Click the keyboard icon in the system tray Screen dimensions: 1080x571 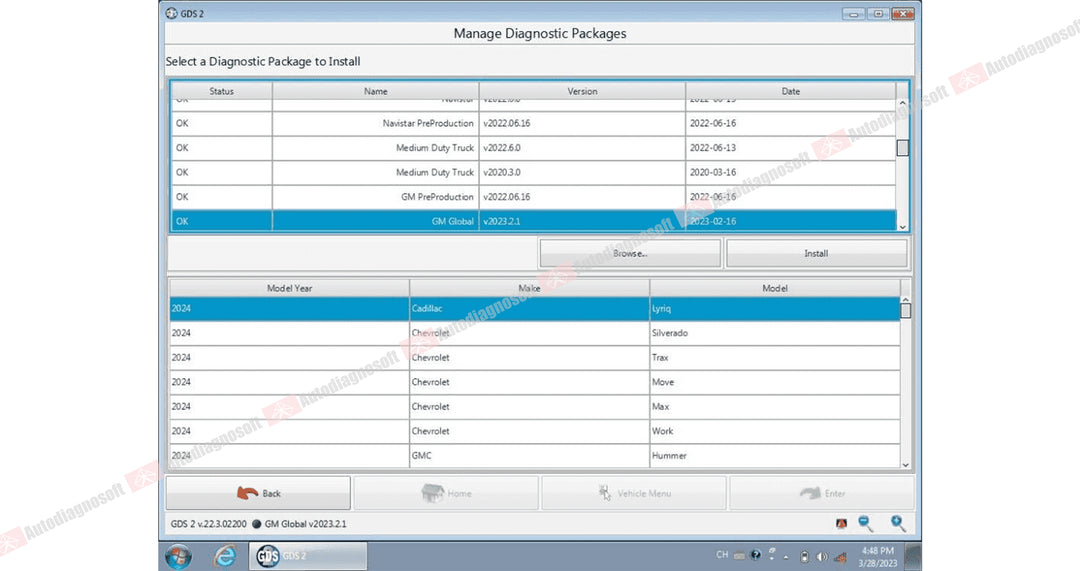point(739,556)
